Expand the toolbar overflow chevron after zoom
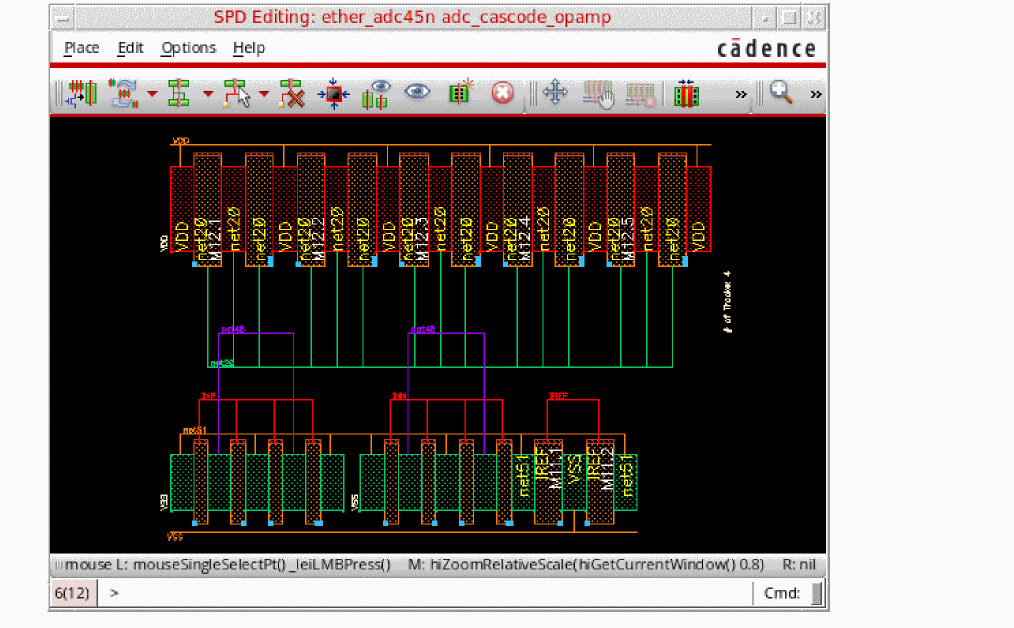This screenshot has width=1014, height=628. coord(816,94)
